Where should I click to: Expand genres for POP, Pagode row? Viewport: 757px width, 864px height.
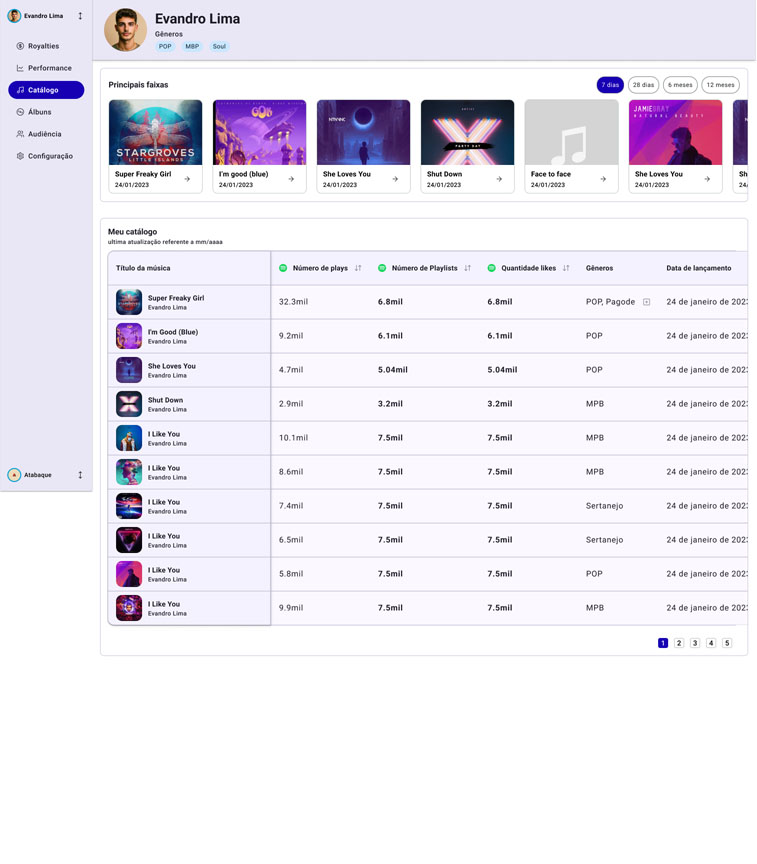tap(647, 302)
